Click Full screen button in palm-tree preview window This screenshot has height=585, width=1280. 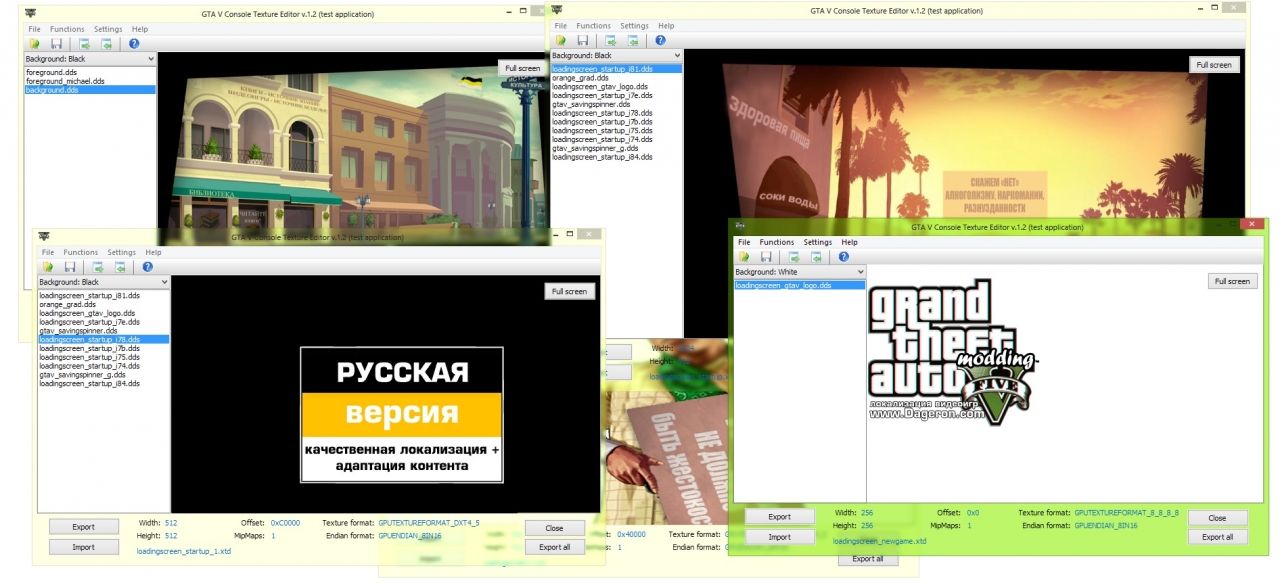click(x=1214, y=65)
